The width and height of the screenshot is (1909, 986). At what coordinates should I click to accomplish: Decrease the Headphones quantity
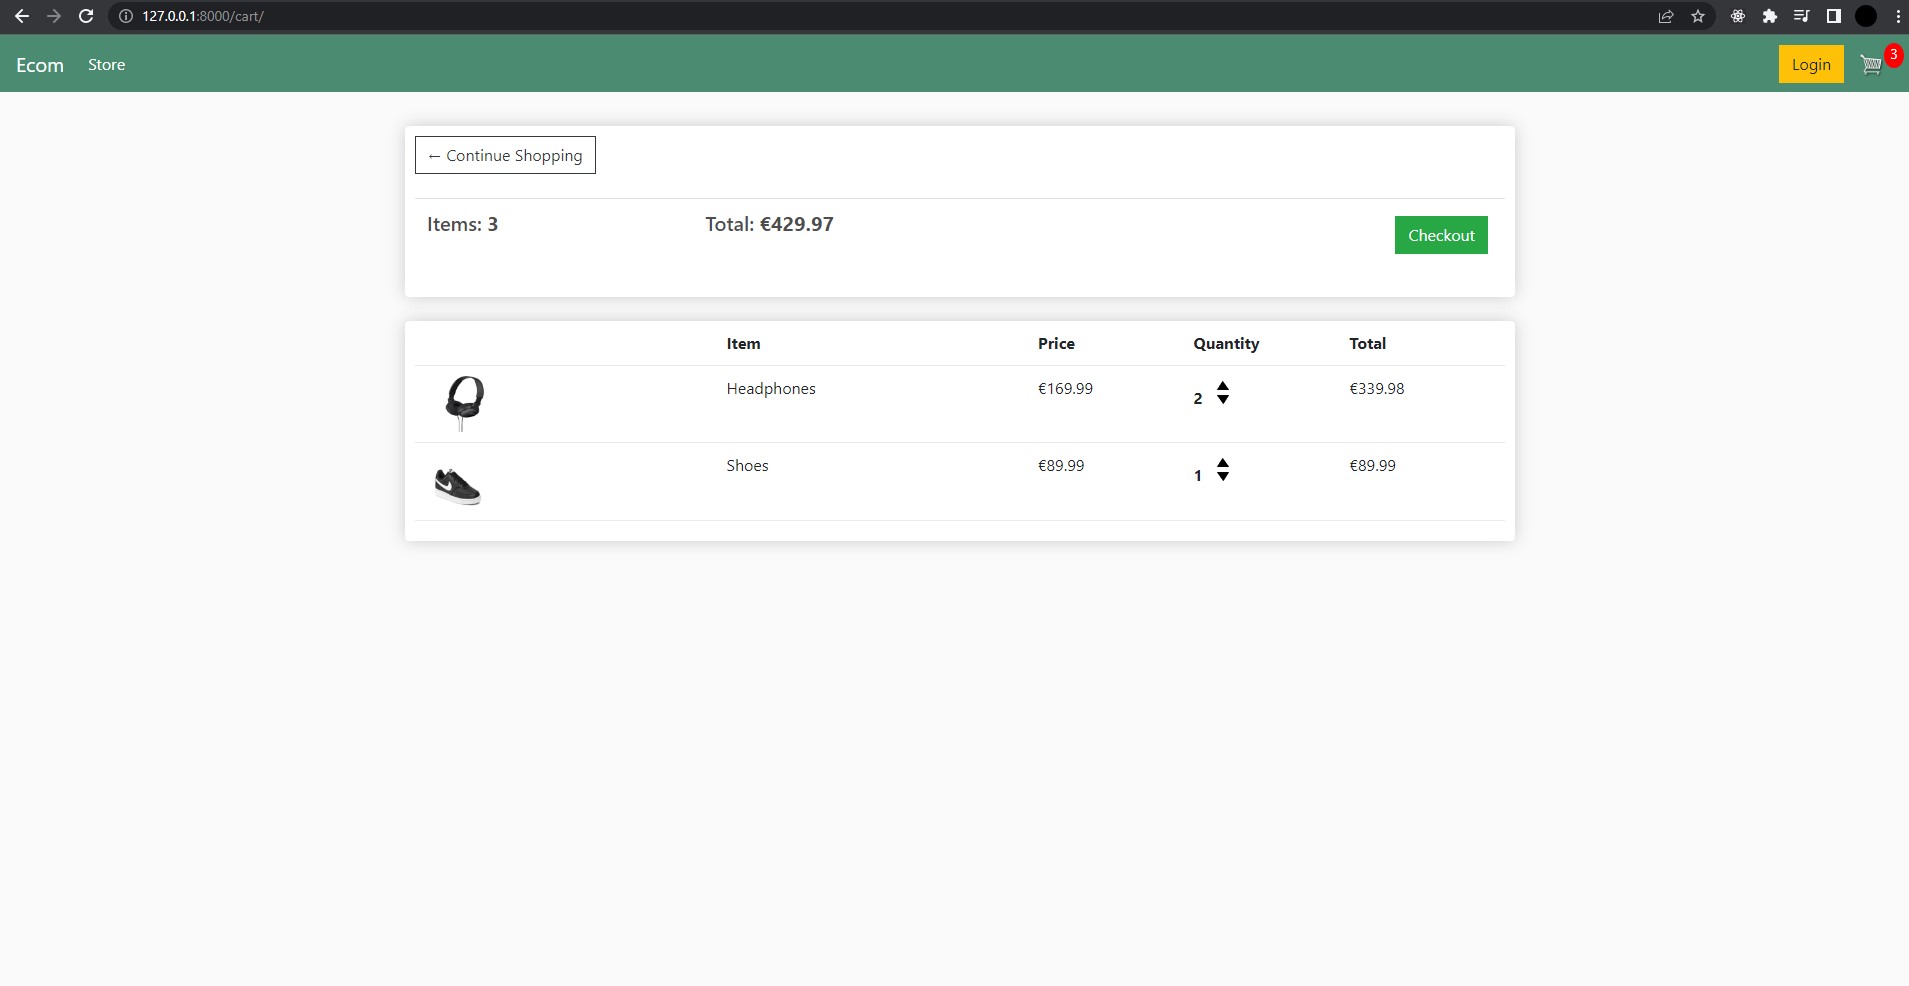tap(1222, 401)
